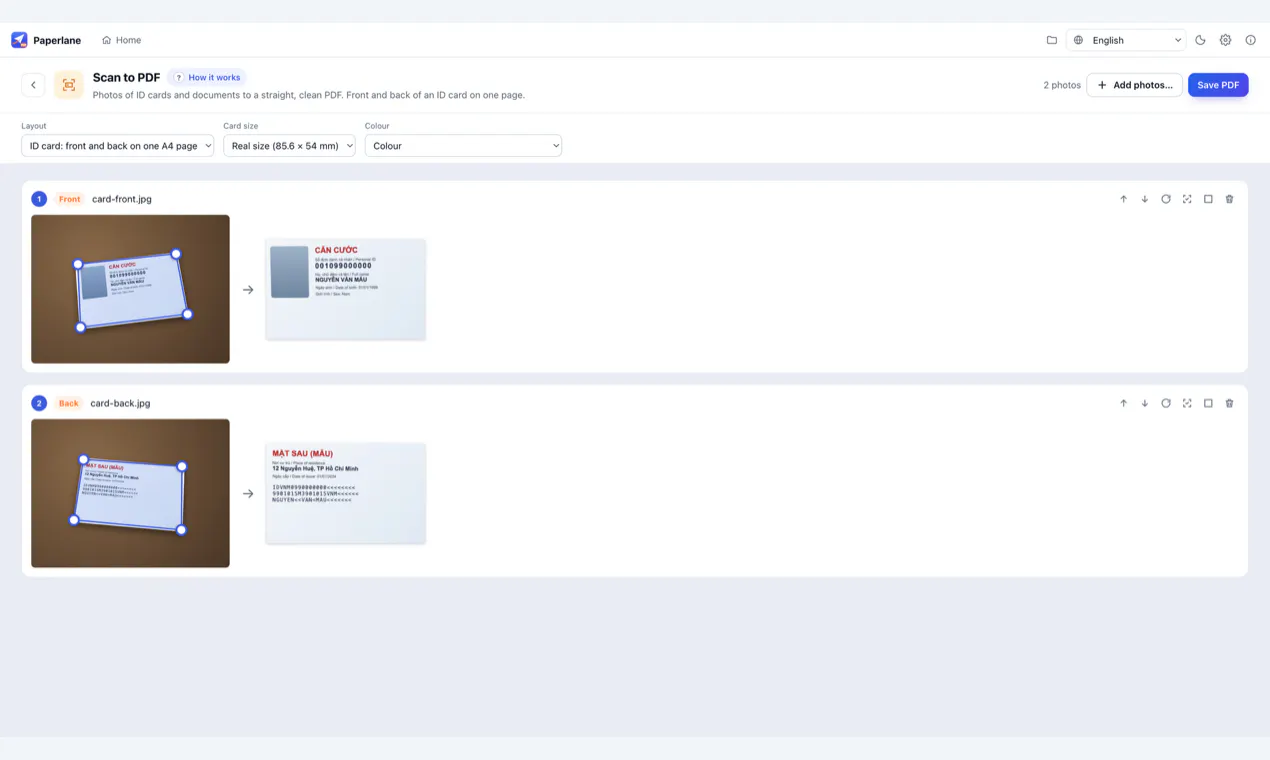The width and height of the screenshot is (1270, 760).
Task: Click the Add photos... button
Action: (x=1134, y=85)
